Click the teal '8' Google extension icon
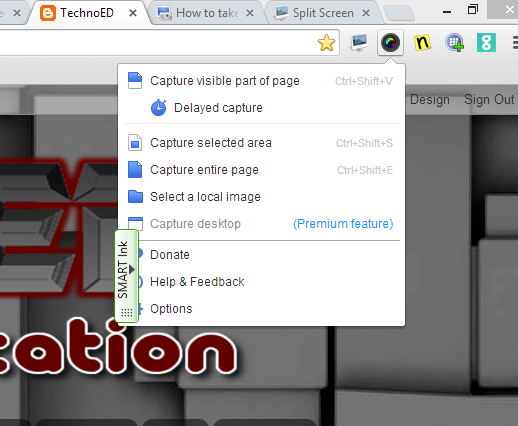Viewport: 518px width, 426px height. click(x=486, y=43)
